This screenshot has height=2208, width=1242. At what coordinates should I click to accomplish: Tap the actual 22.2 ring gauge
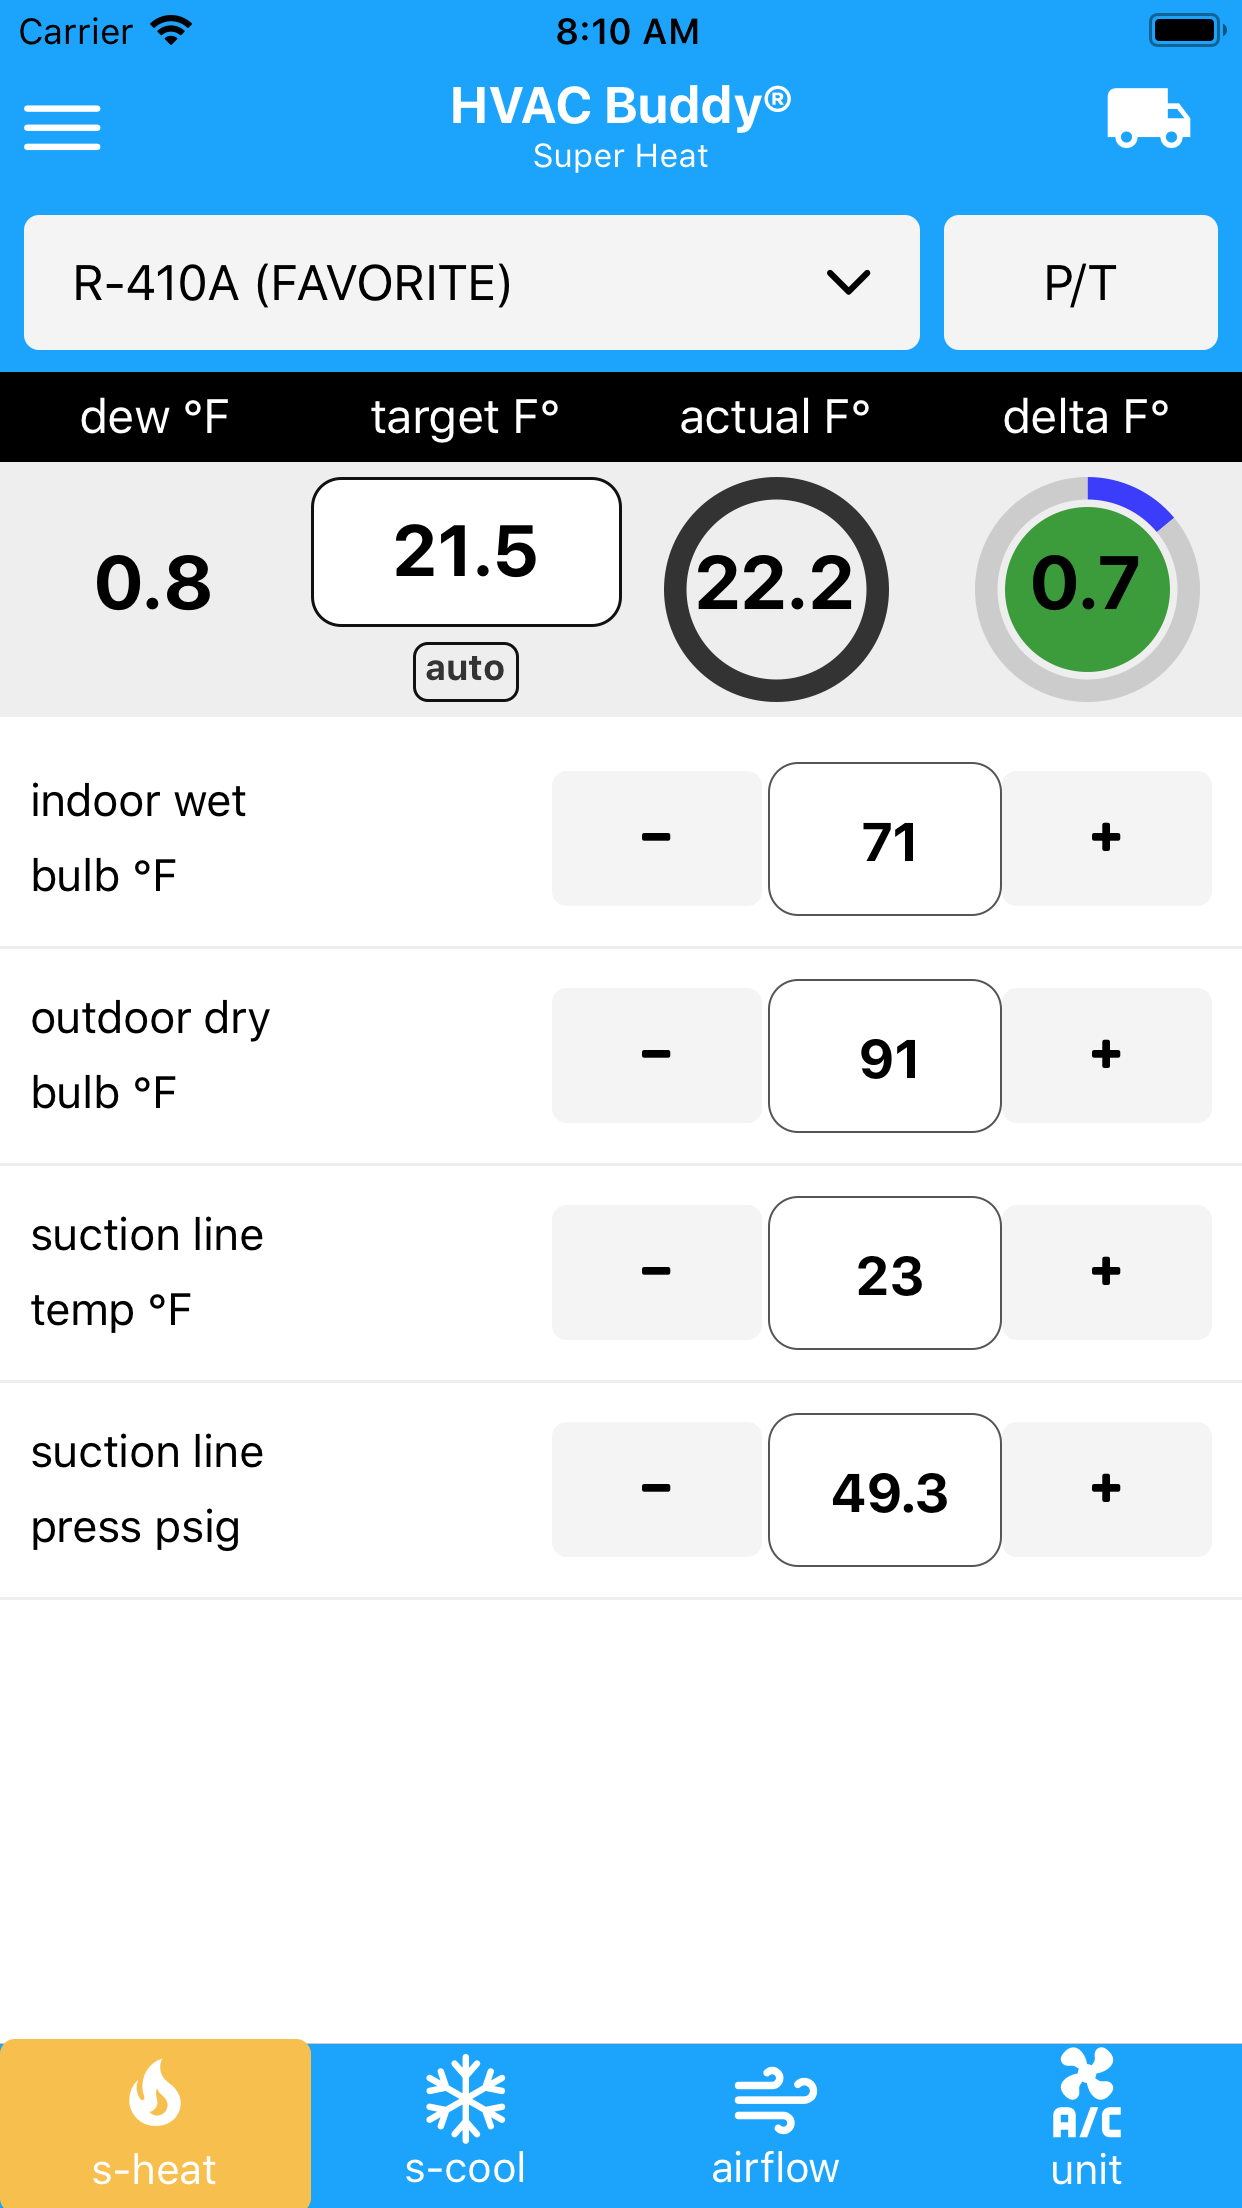tap(776, 589)
